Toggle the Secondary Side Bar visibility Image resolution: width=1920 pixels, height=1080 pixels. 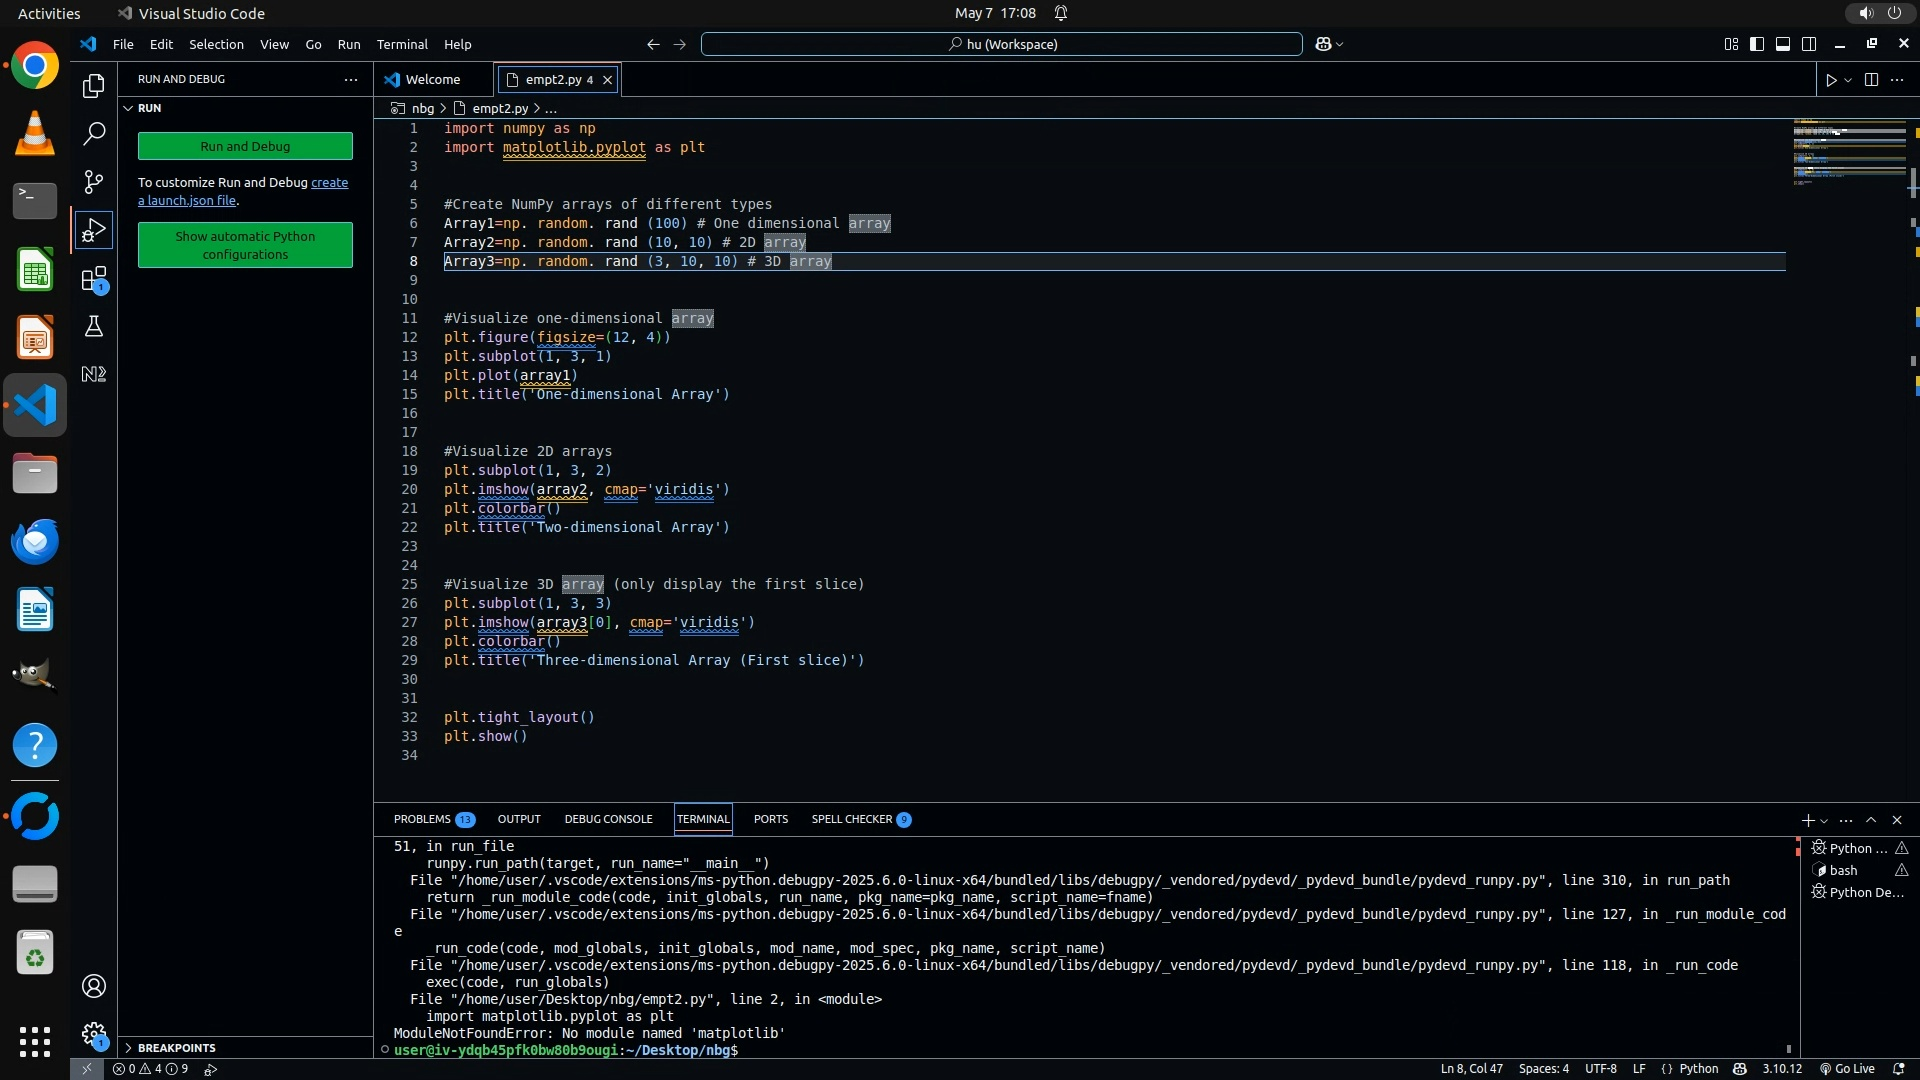pyautogui.click(x=1809, y=44)
